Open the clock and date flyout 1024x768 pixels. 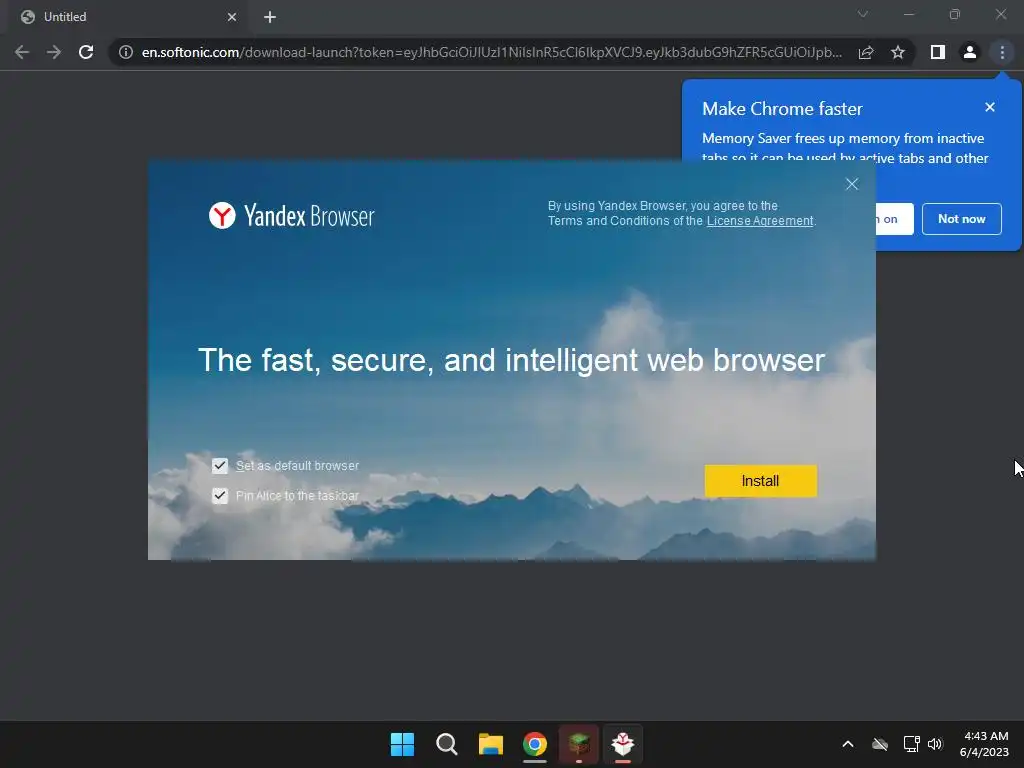pos(985,744)
